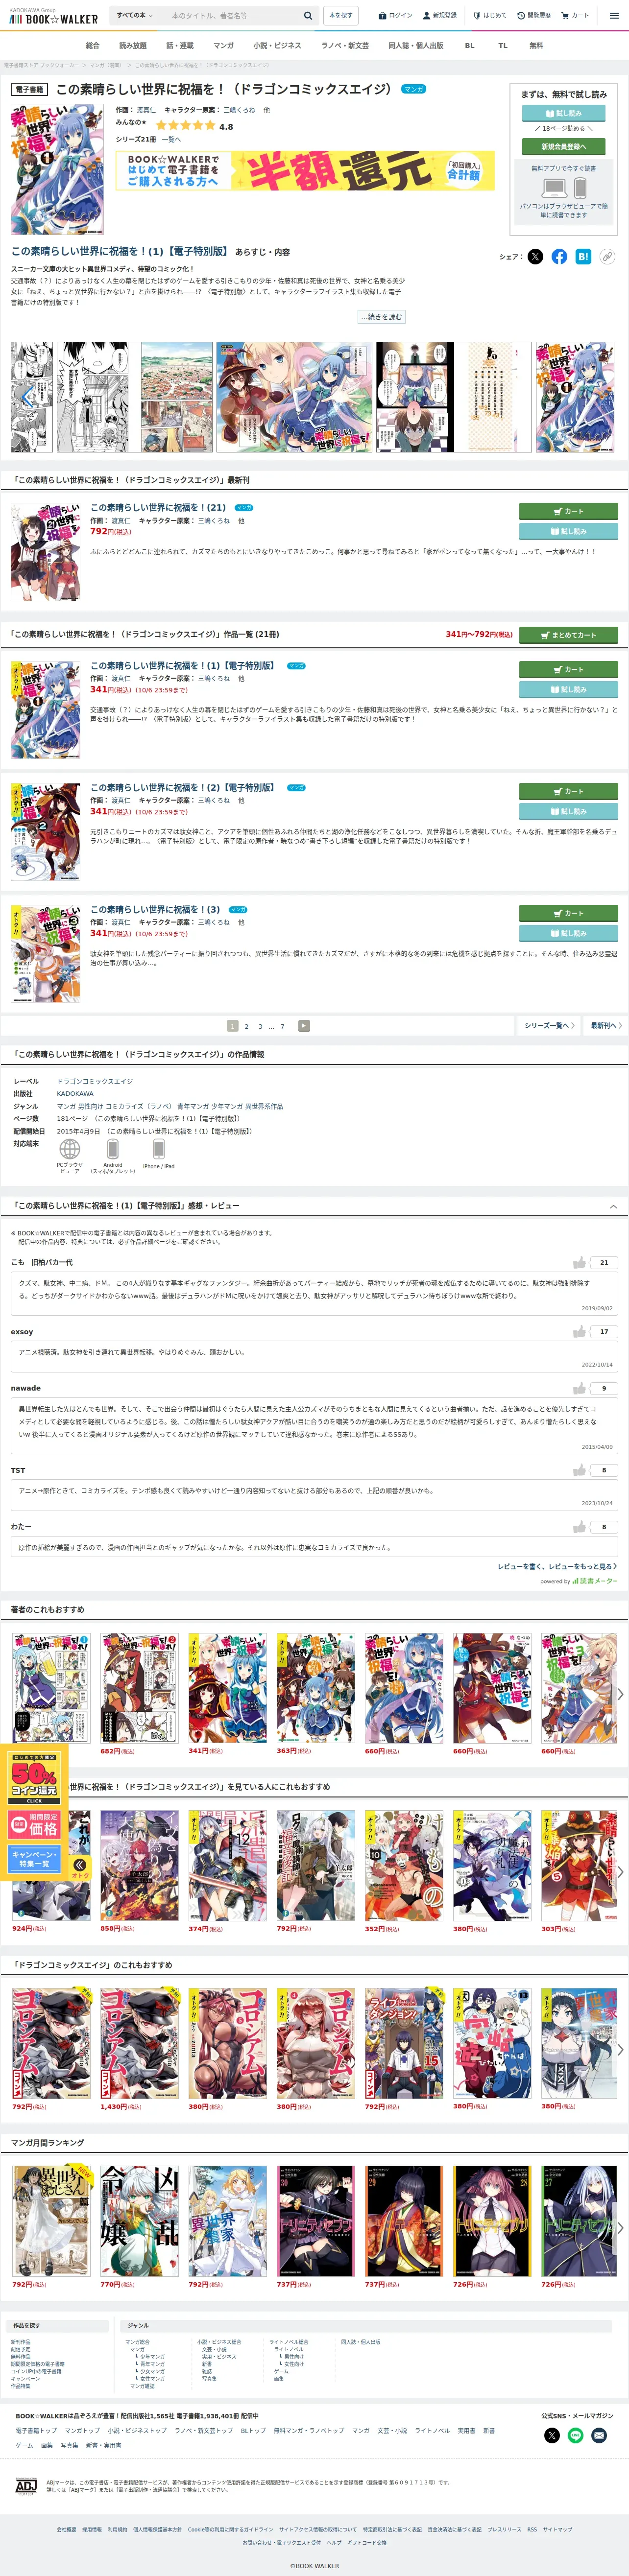Click the 本を探す button
629x2576 pixels.
coord(340,16)
